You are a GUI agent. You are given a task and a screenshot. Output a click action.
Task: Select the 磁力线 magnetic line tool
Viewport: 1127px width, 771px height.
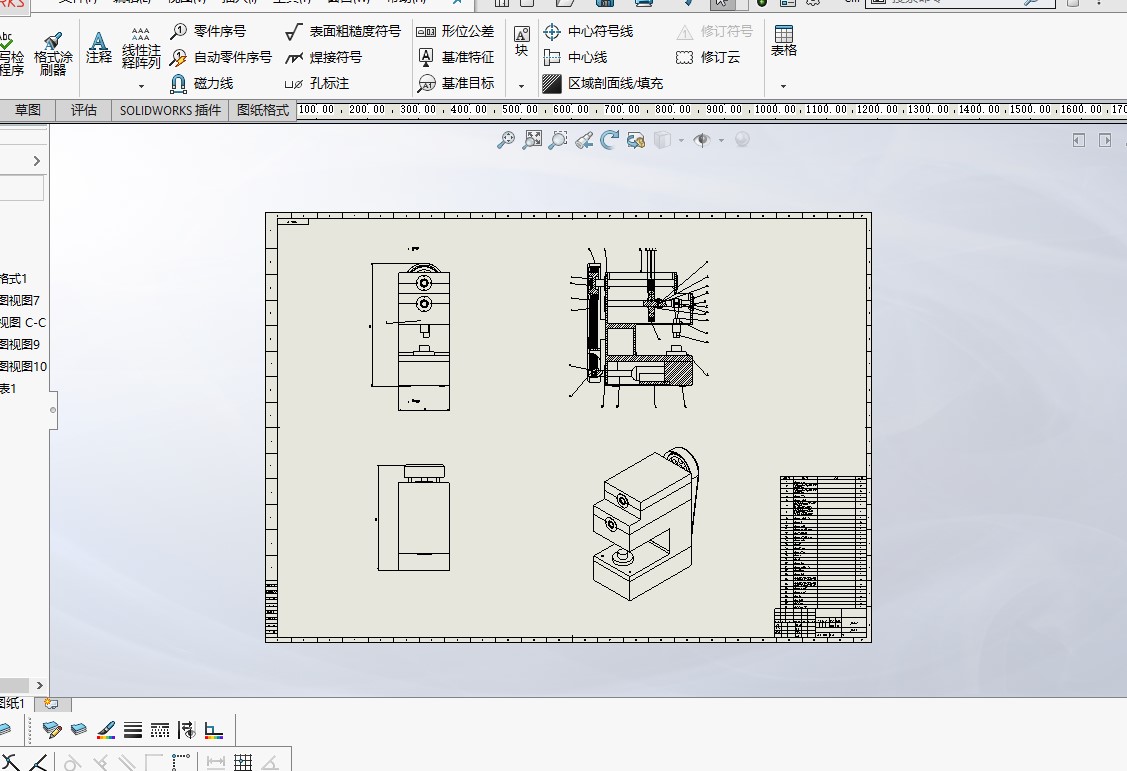(202, 83)
